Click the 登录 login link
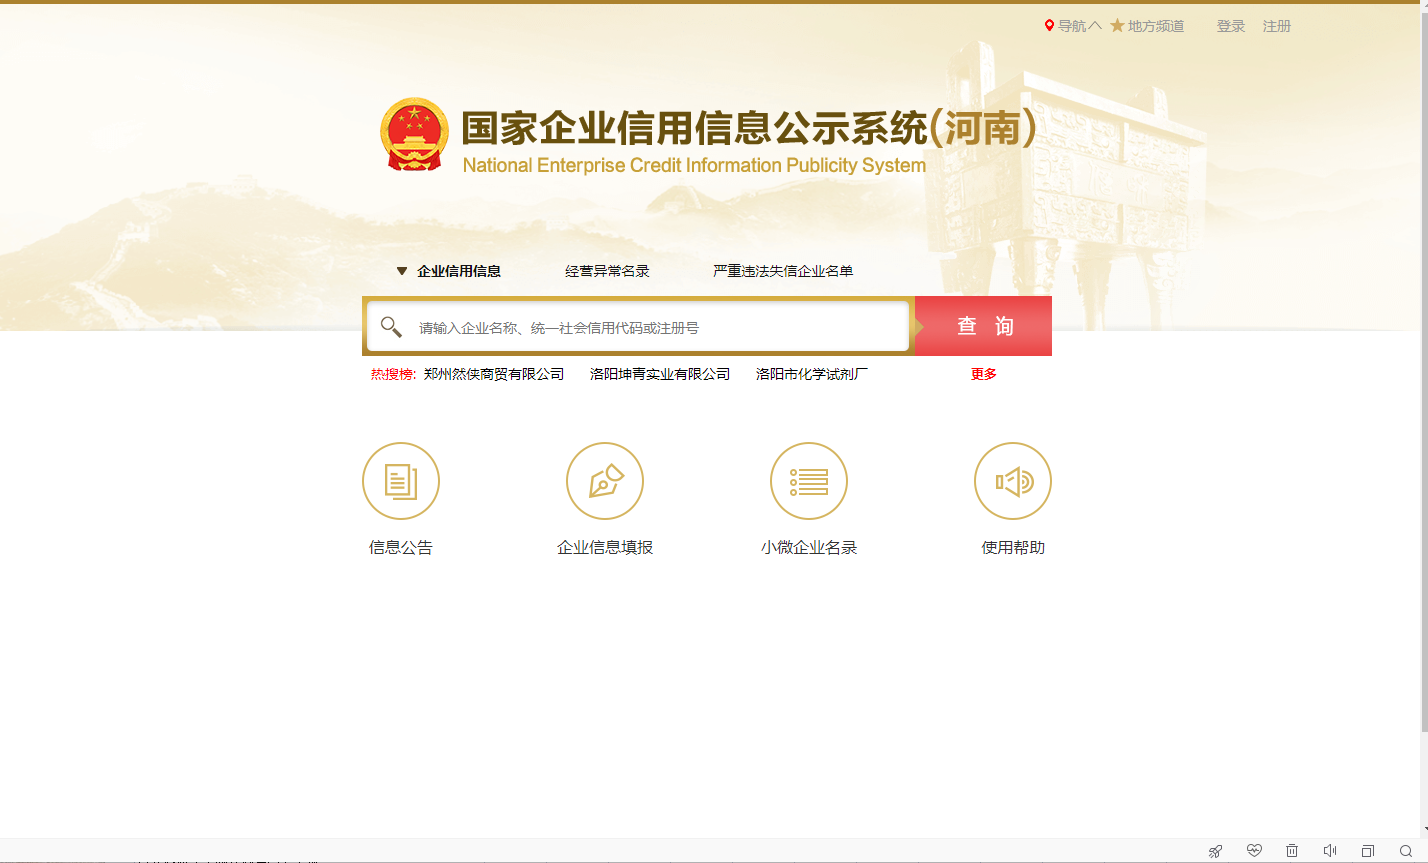This screenshot has width=1428, height=863. (x=1230, y=25)
